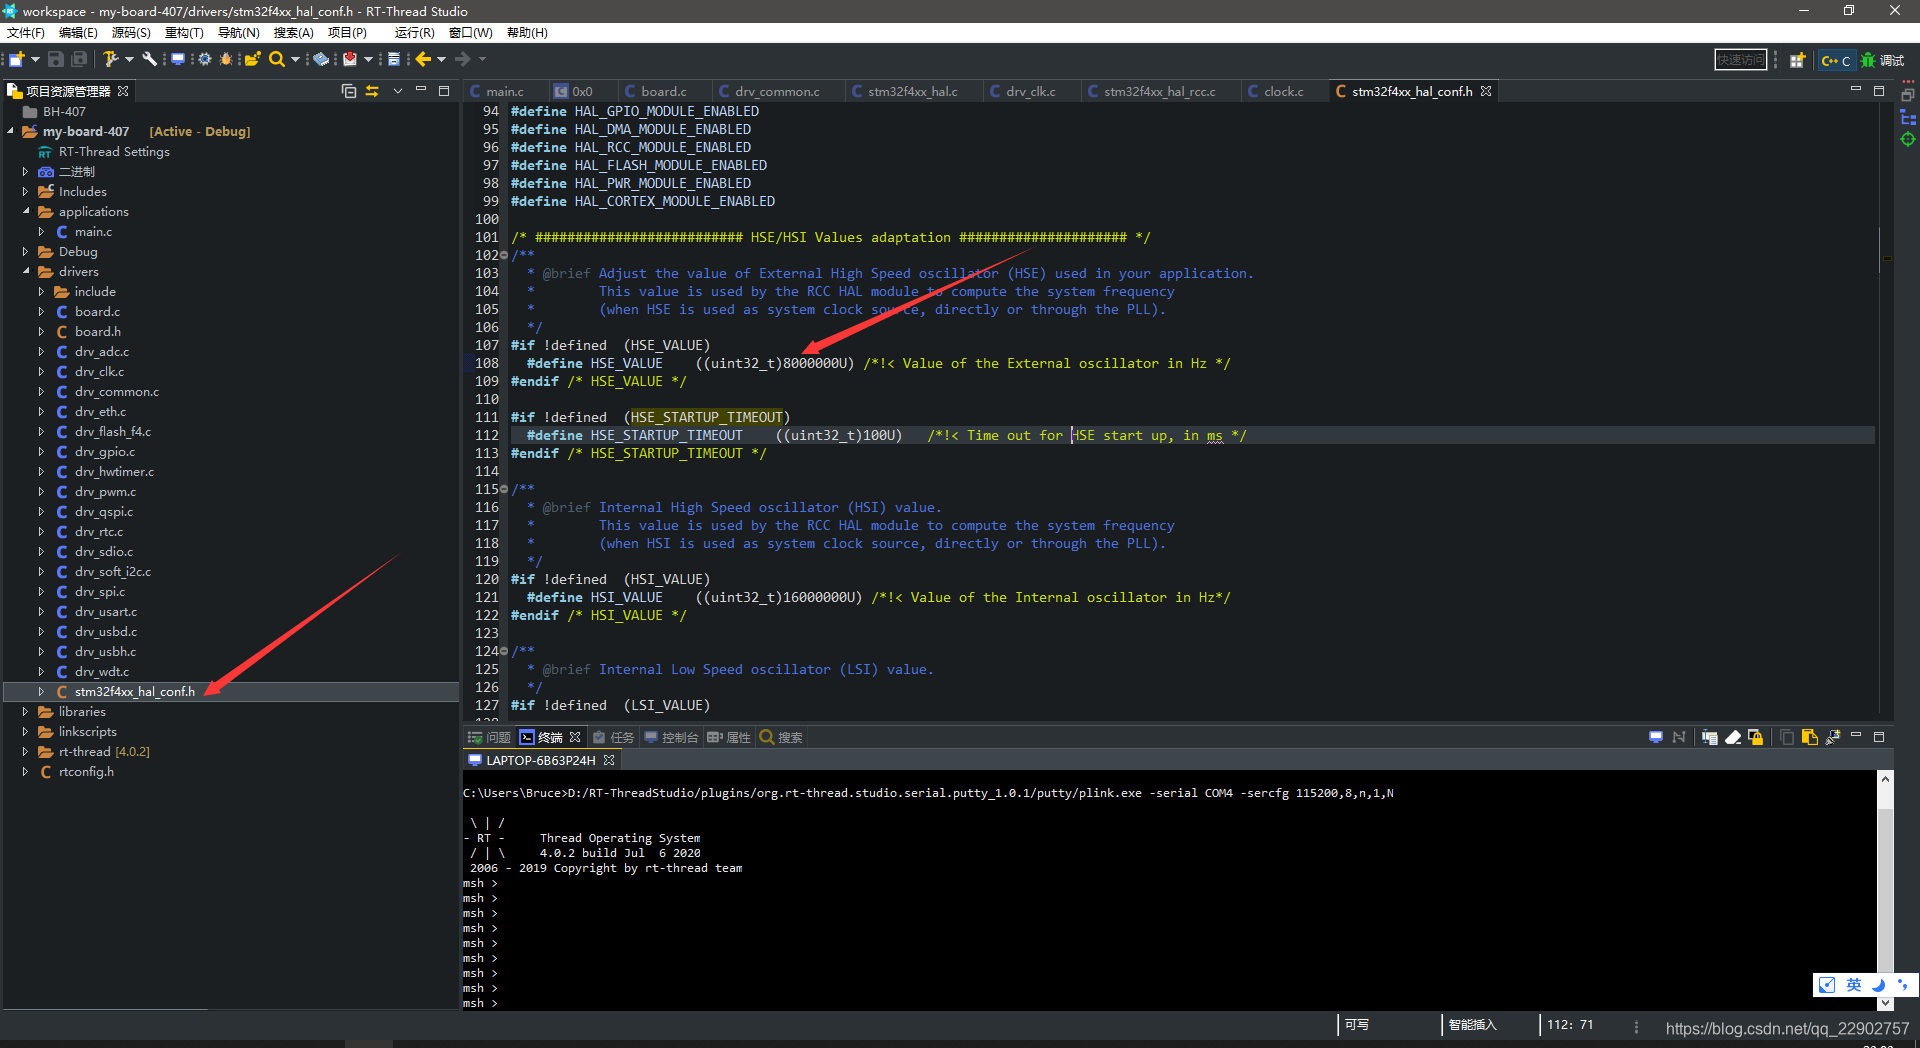Switch to the stm32f4xx_hal_rcc.c tab
Image resolution: width=1920 pixels, height=1048 pixels.
(x=1159, y=91)
